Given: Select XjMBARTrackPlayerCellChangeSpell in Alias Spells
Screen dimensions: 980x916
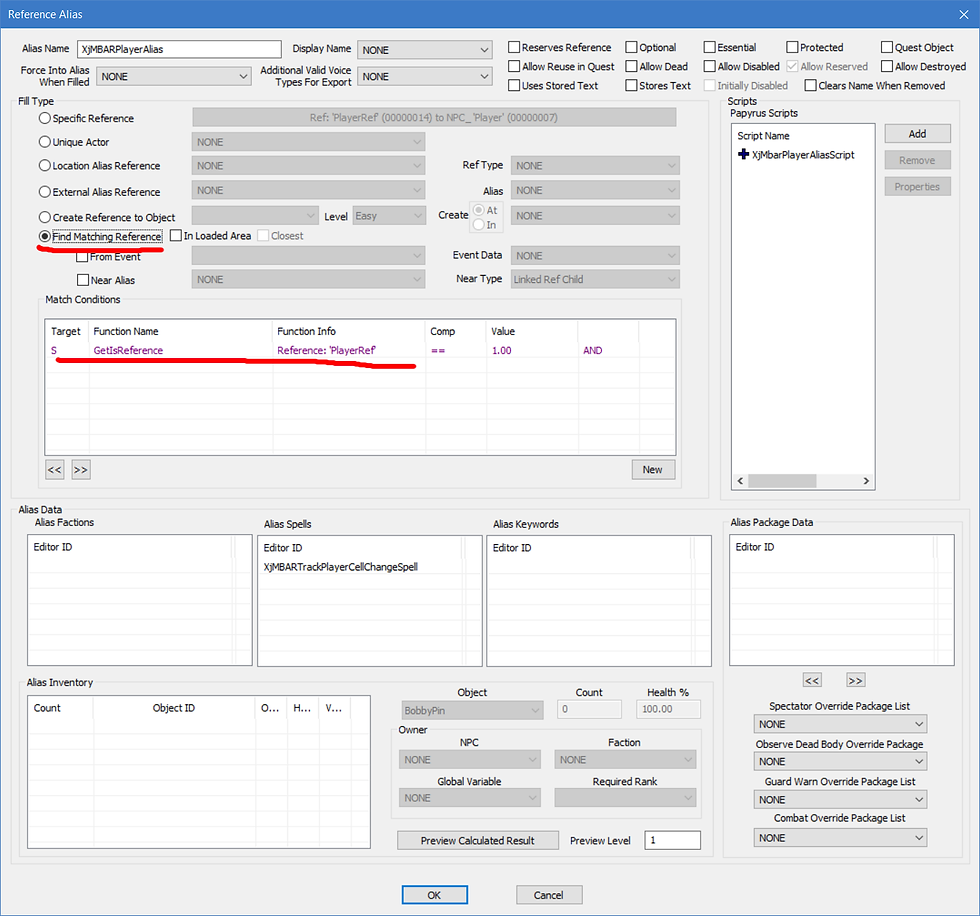Looking at the screenshot, I should [341, 567].
